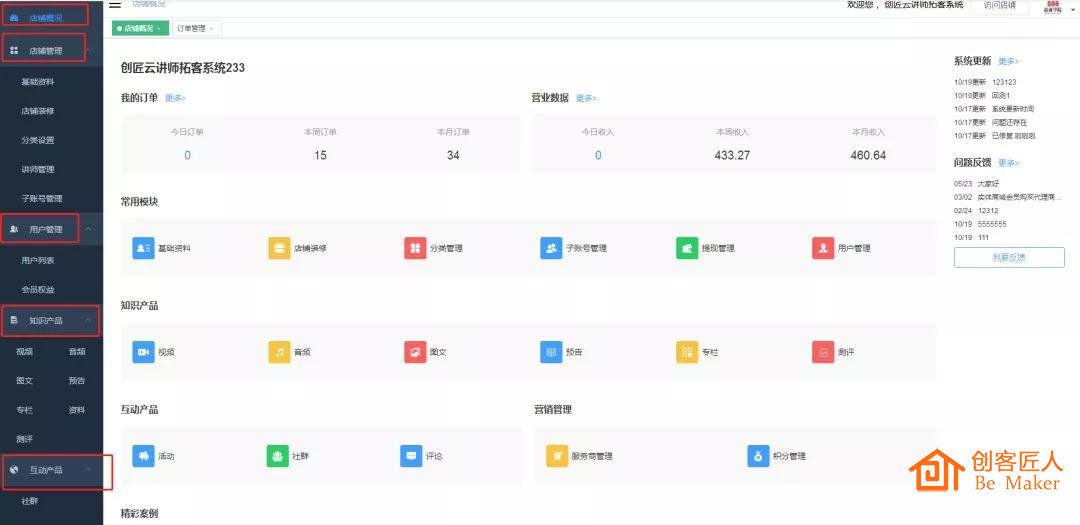Screen dimensions: 1080x525
Task: Toggle the hamburger sidebar menu icon
Action: (x=116, y=4)
